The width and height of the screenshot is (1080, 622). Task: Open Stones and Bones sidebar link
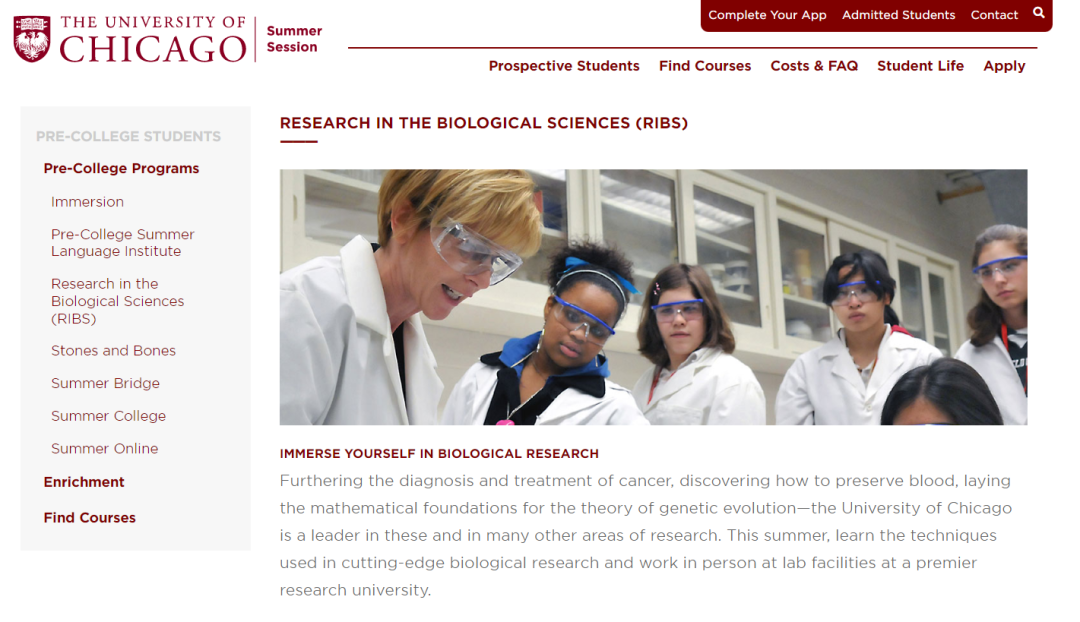tap(113, 351)
